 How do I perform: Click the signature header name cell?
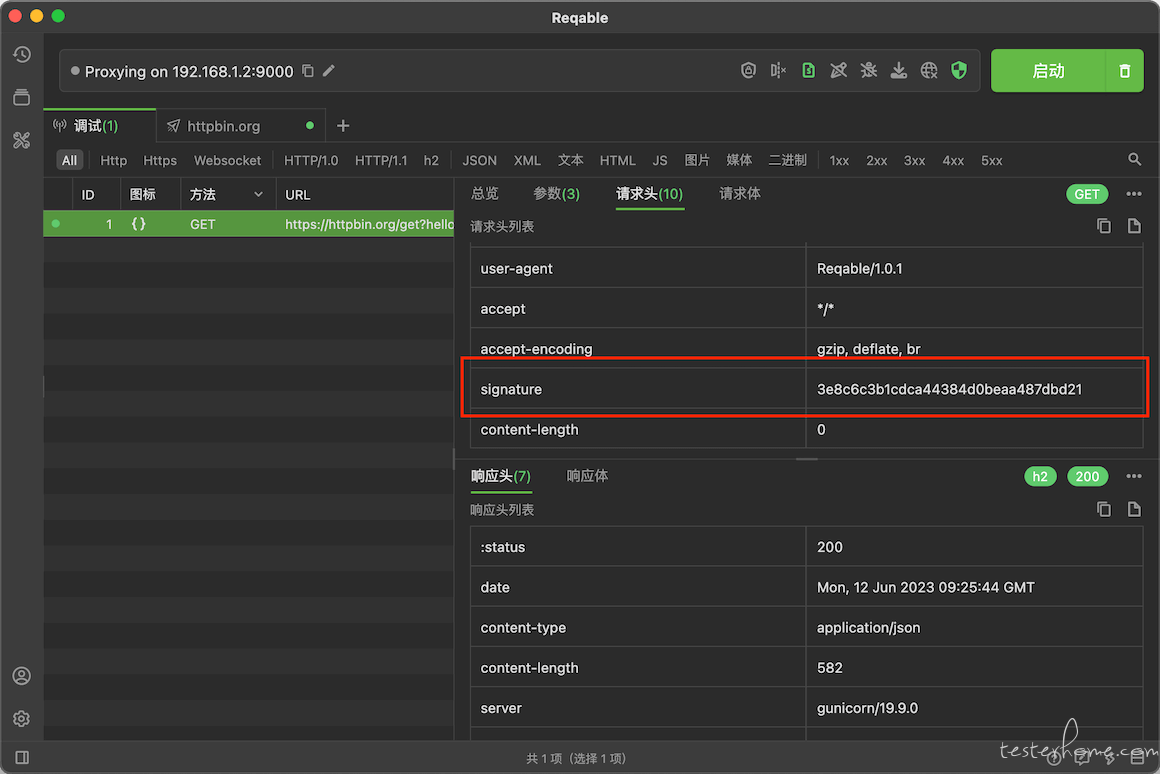click(638, 389)
